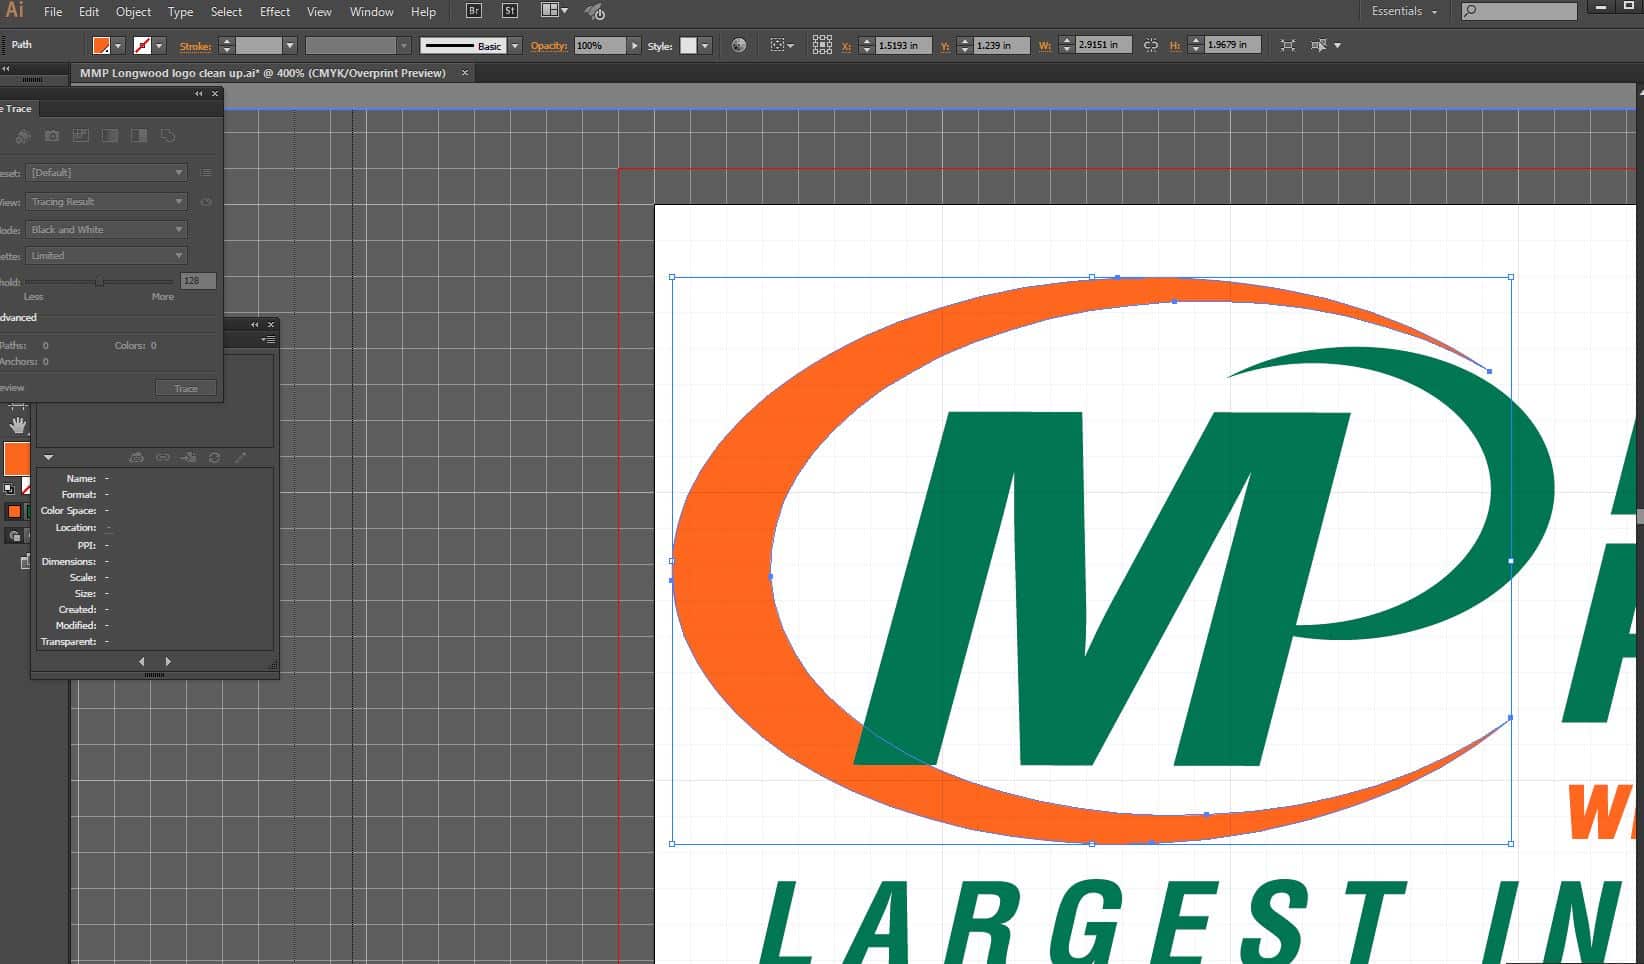
Task: Expand the Opacity slider arrow
Action: 634,46
